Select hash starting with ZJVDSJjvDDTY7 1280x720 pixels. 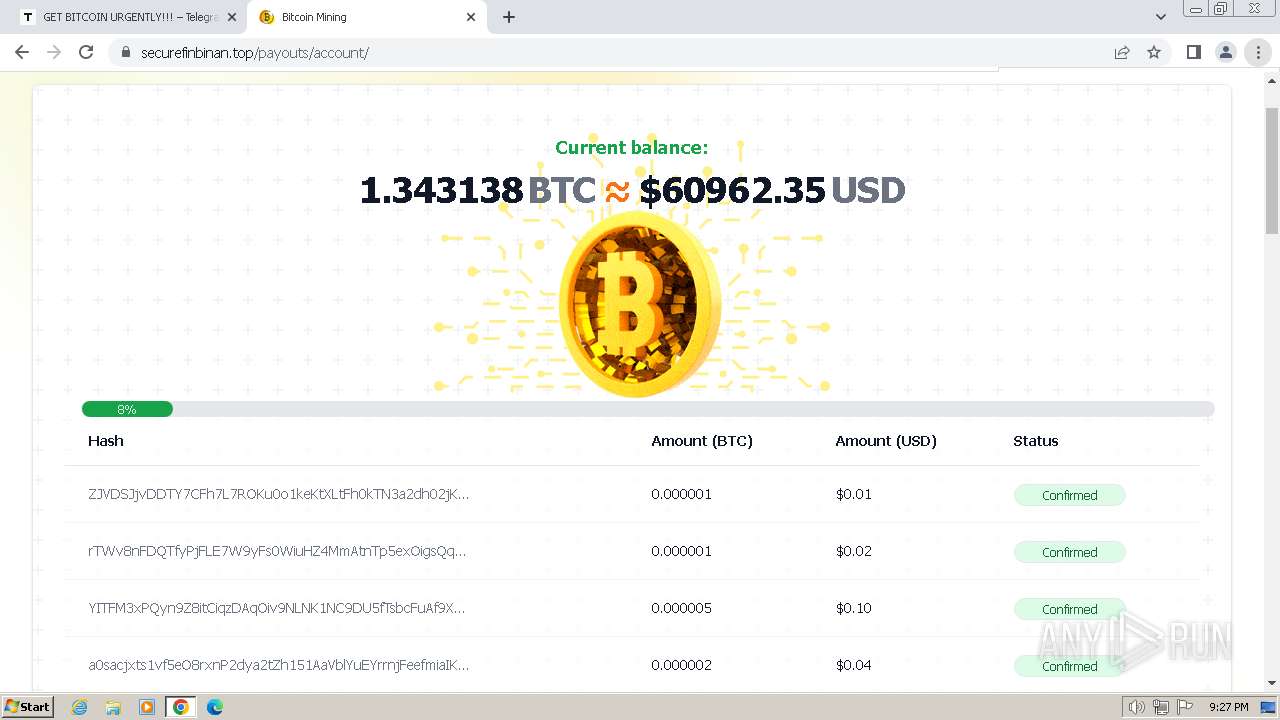coord(278,494)
